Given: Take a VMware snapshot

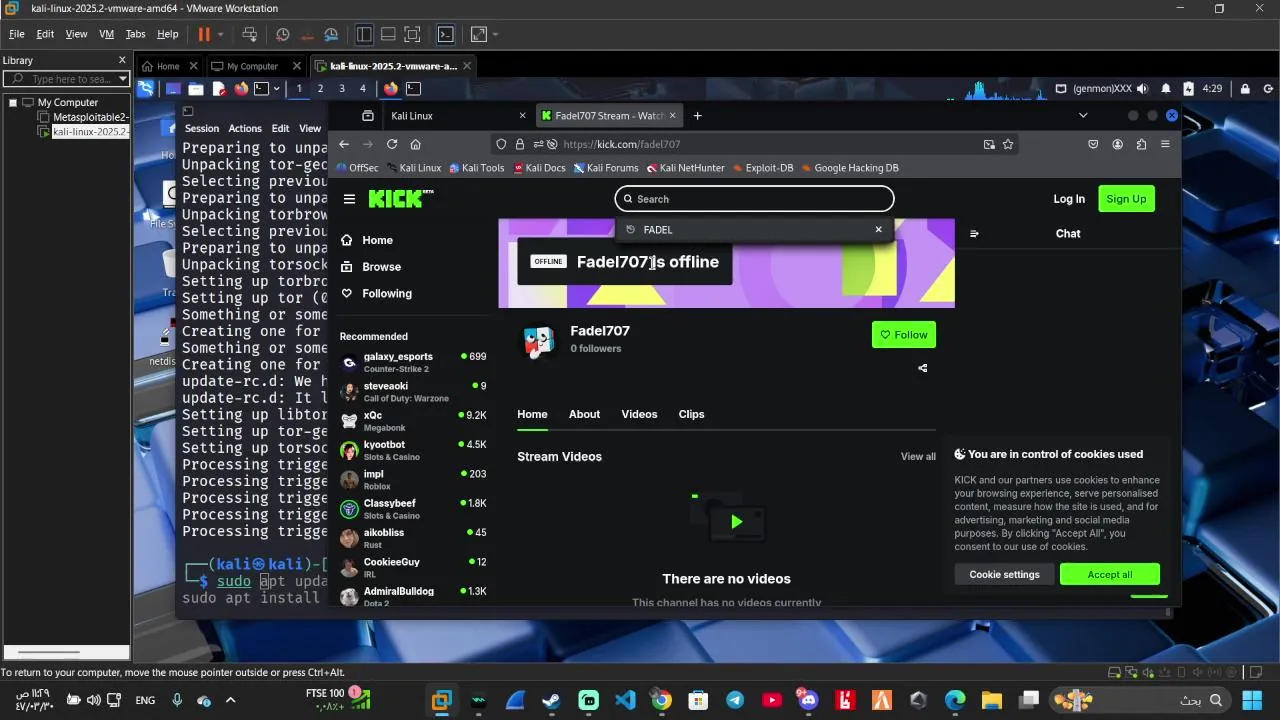Looking at the screenshot, I should [283, 34].
